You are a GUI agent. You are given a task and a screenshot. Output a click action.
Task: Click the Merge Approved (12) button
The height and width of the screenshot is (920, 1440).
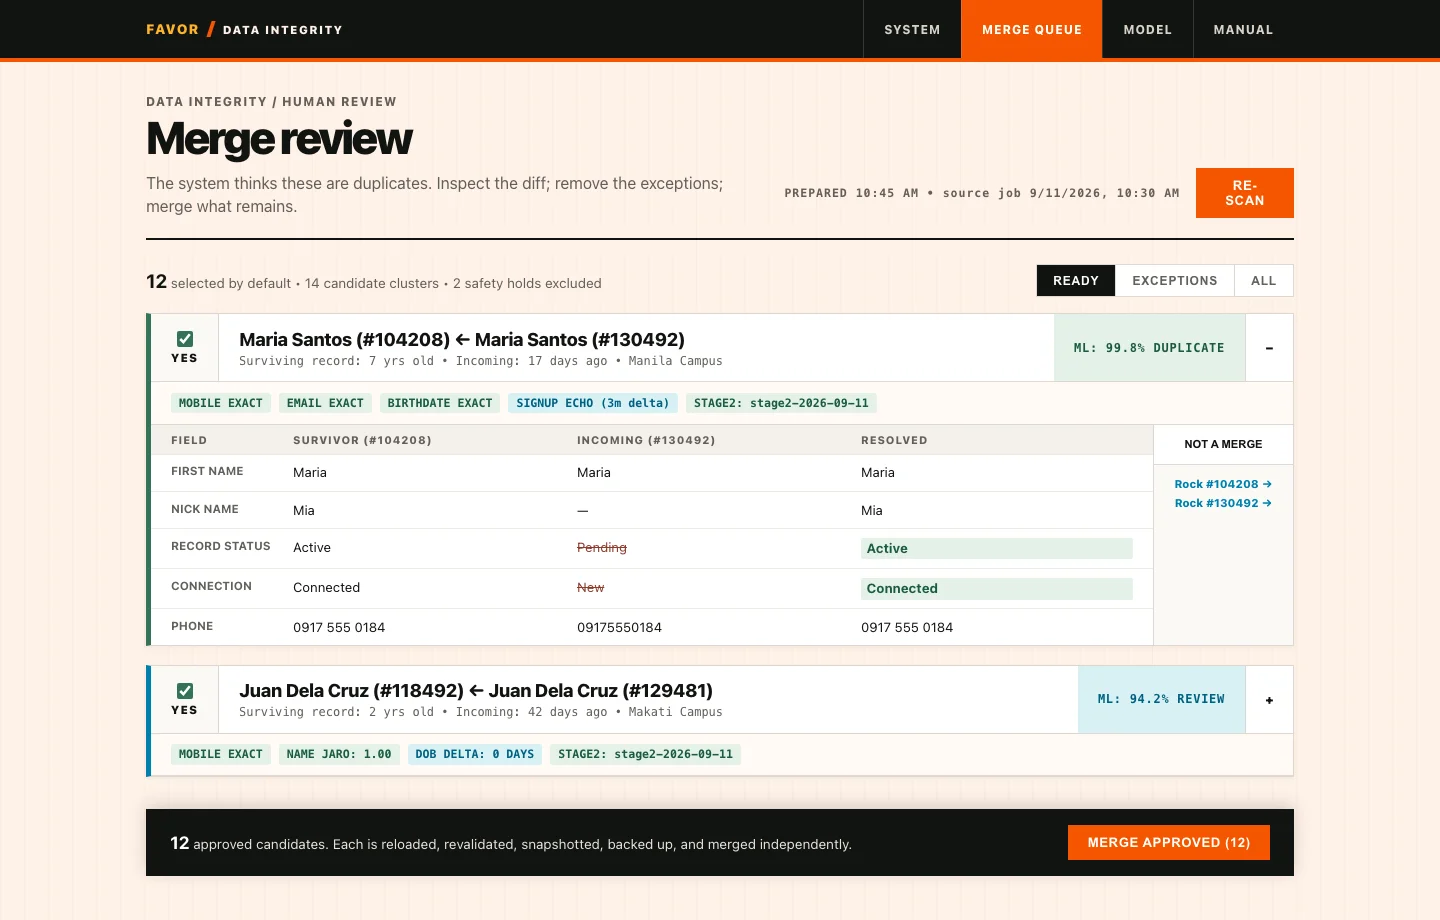[x=1169, y=843]
